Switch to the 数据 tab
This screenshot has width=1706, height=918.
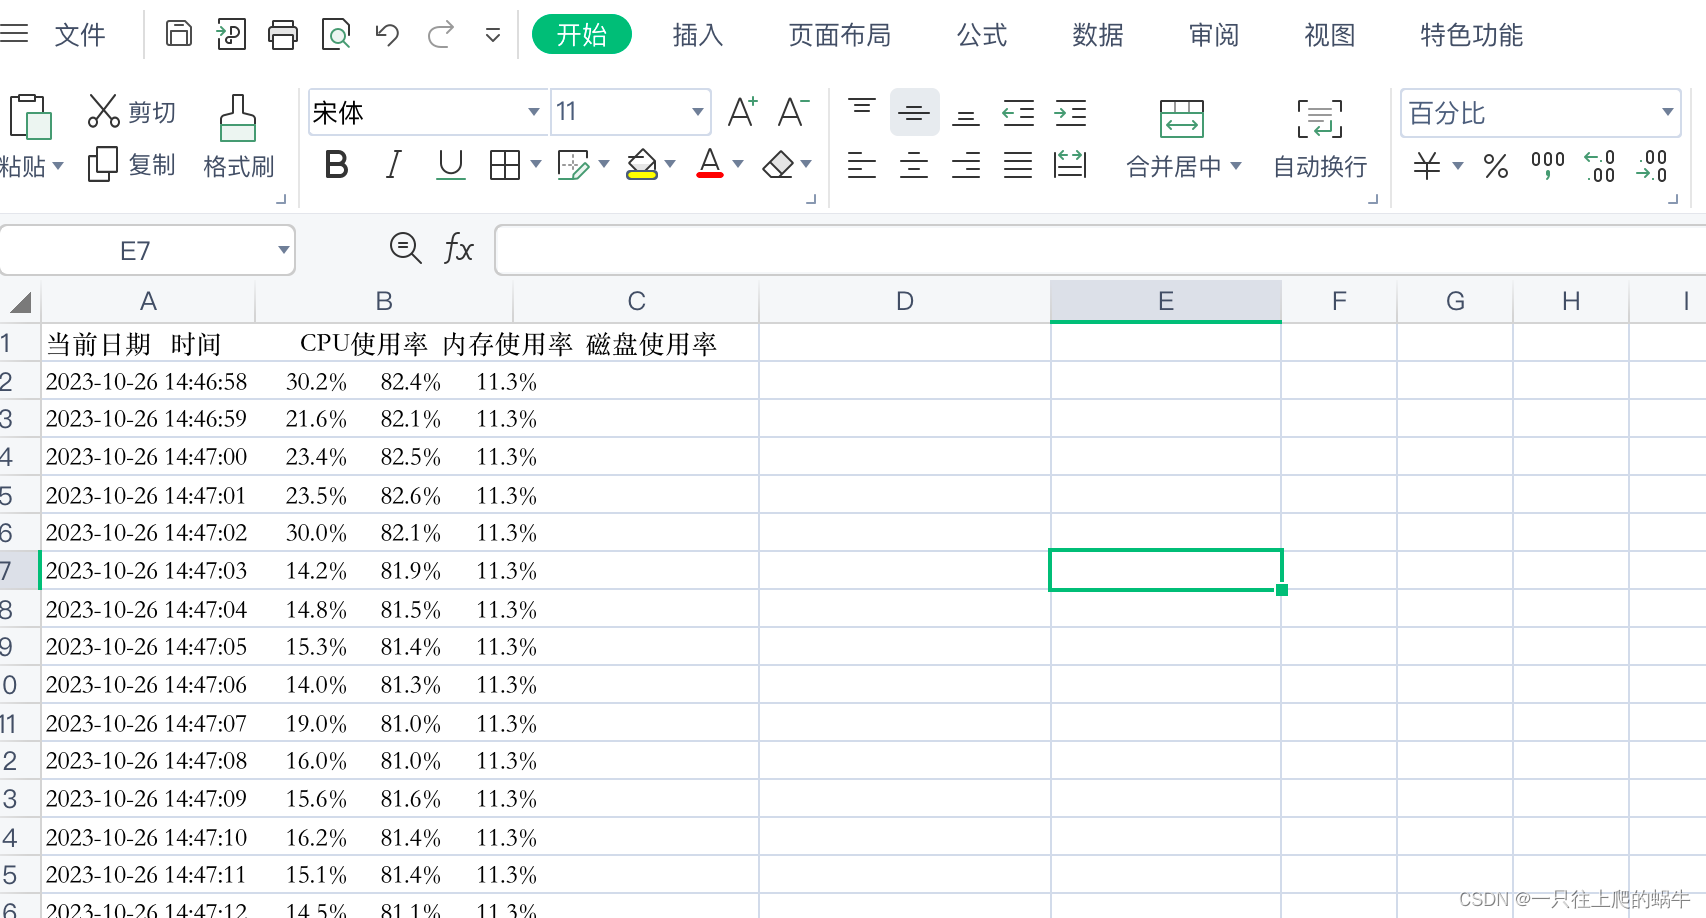click(x=1098, y=35)
